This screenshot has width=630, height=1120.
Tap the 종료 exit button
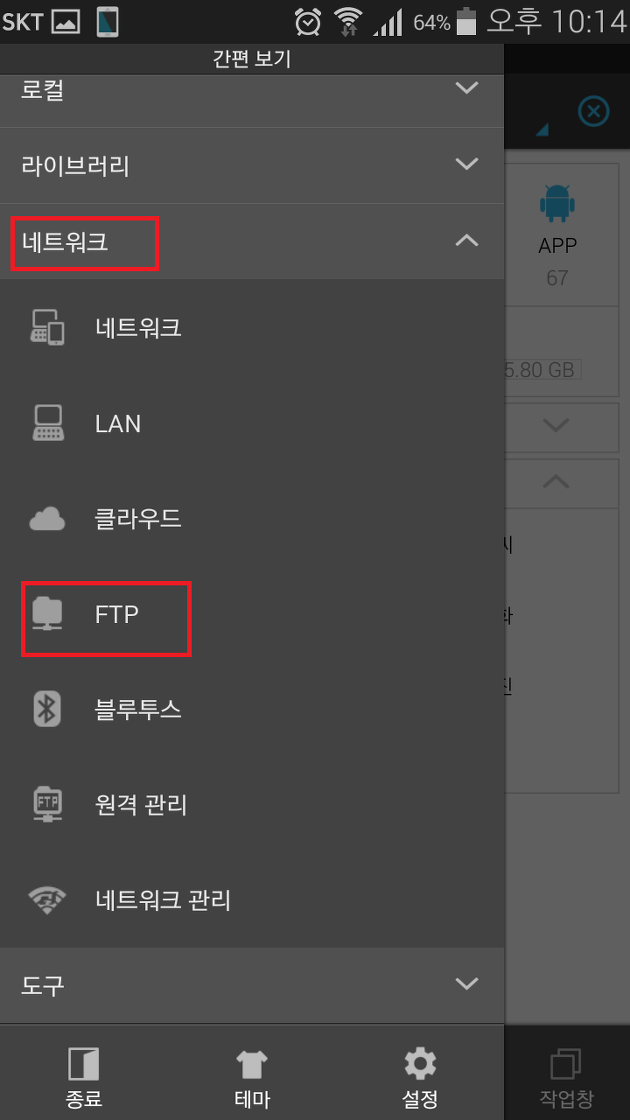(84, 1079)
